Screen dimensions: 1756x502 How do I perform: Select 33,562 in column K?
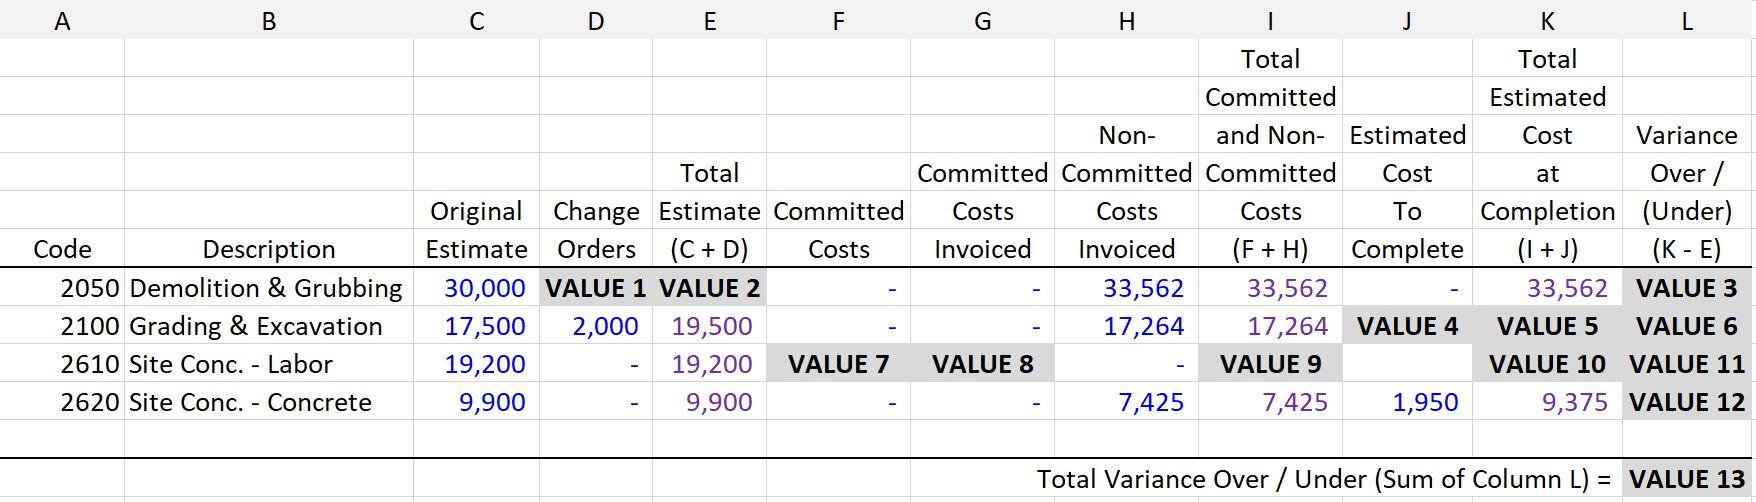coord(1547,288)
